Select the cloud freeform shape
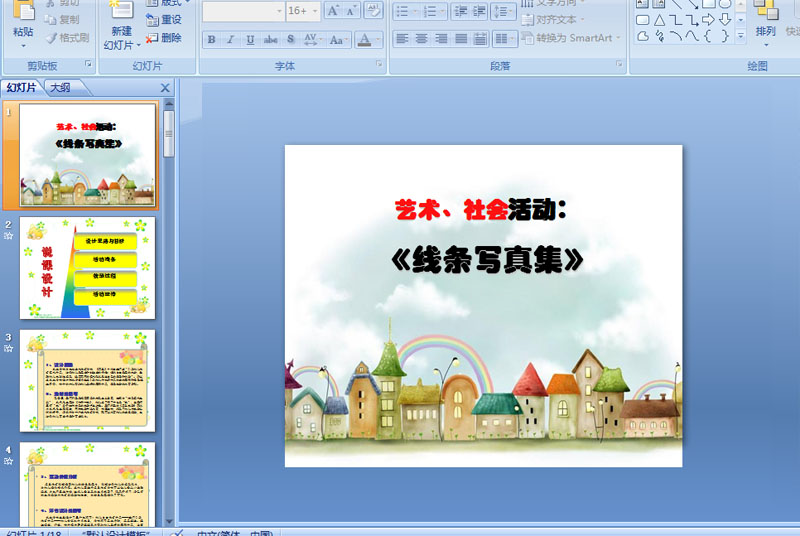Screen dimensions: 800x536 [x=643, y=36]
